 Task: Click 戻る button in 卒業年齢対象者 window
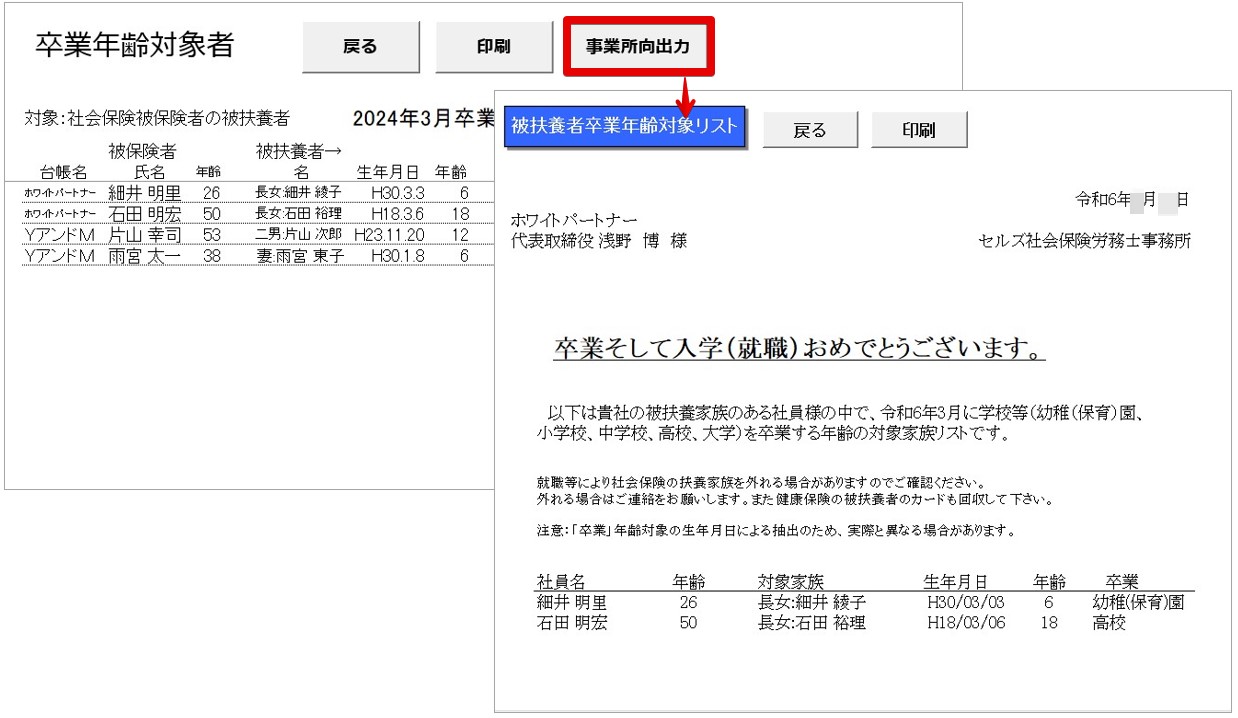point(360,47)
